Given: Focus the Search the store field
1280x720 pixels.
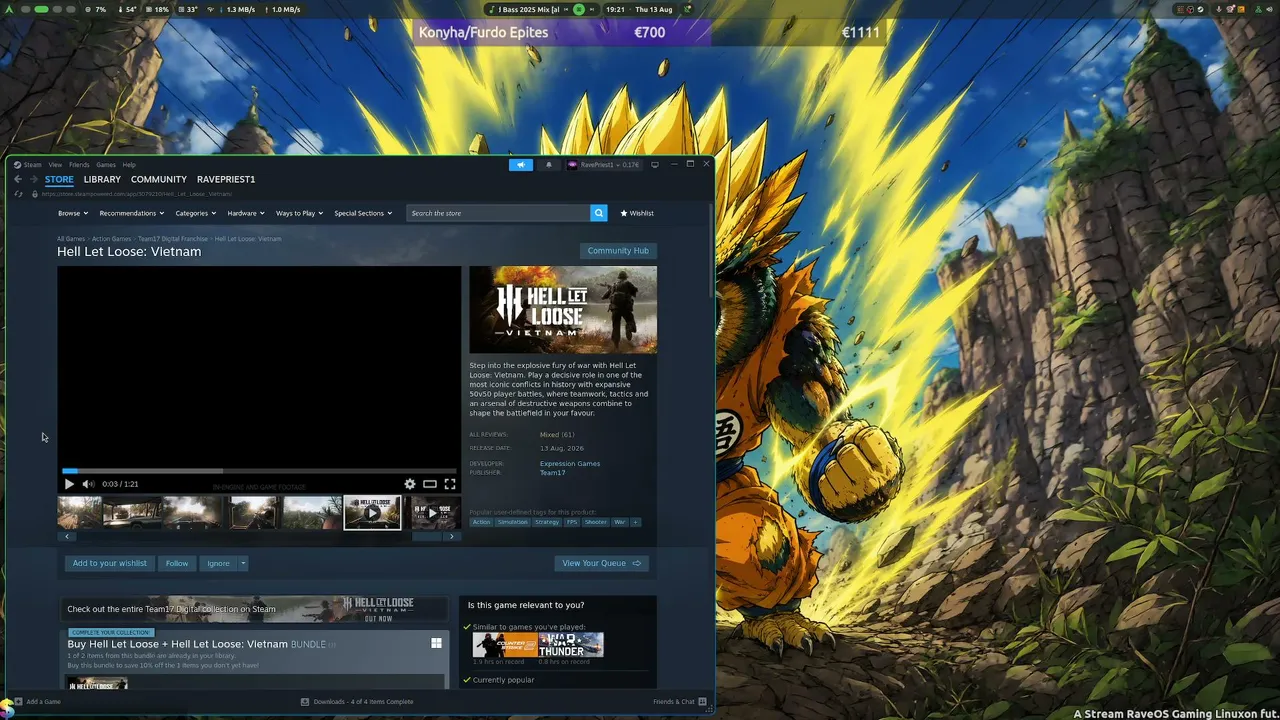Looking at the screenshot, I should 498,213.
